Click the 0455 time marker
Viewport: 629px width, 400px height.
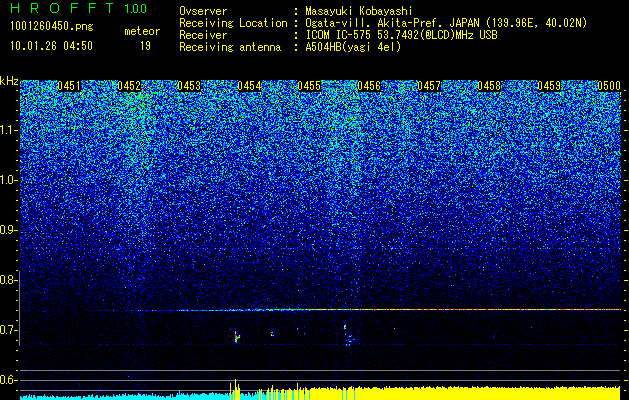[x=309, y=86]
